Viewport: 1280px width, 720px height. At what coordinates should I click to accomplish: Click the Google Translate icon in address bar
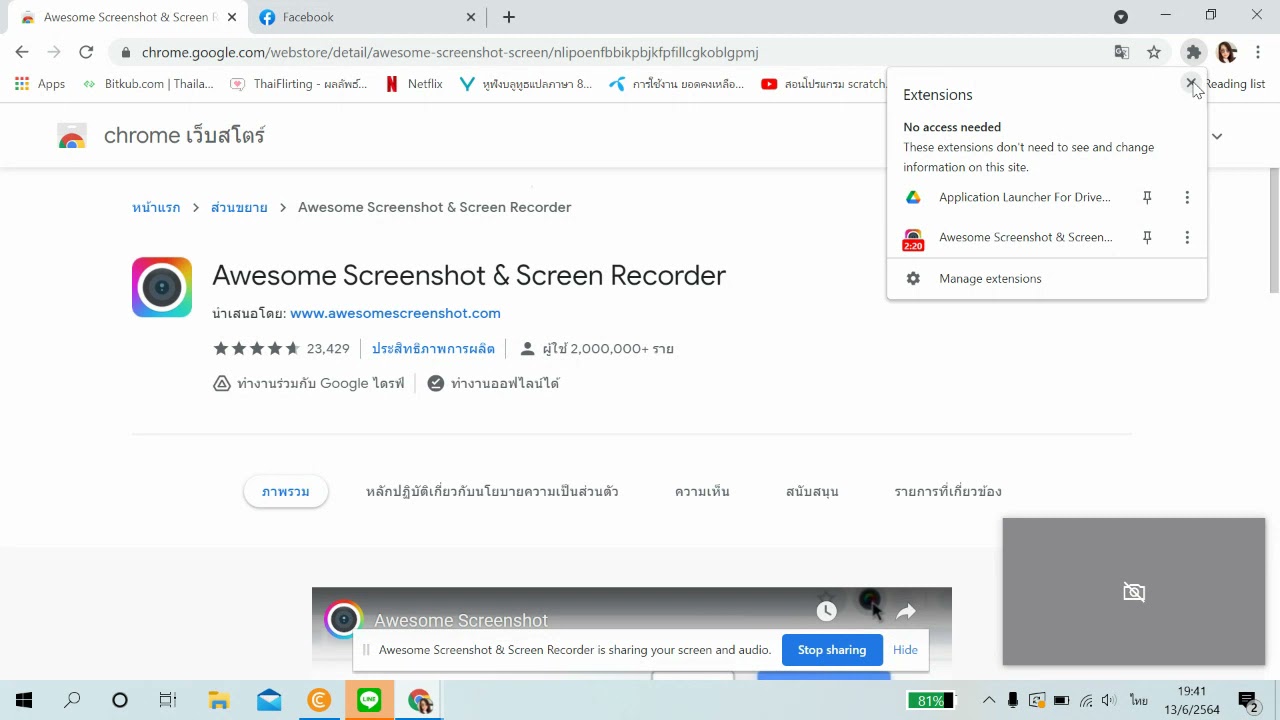pyautogui.click(x=1122, y=52)
